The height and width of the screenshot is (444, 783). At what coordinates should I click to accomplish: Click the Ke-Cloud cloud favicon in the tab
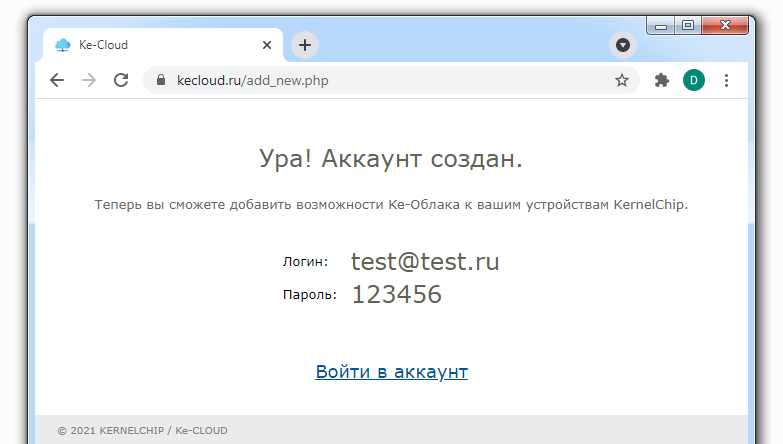click(x=63, y=45)
